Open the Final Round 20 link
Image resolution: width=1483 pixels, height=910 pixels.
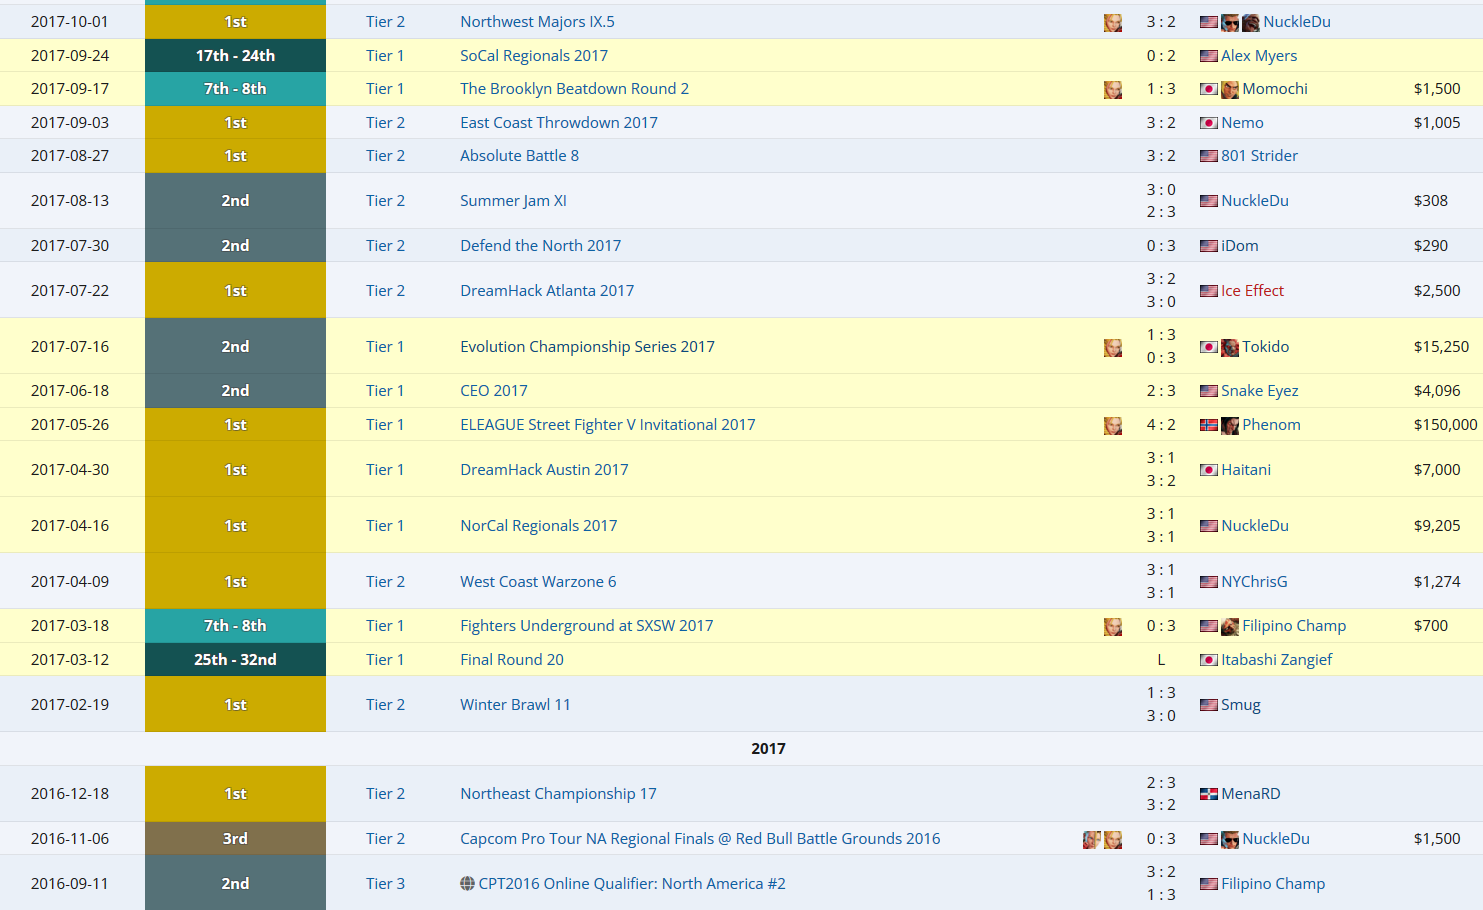point(512,660)
